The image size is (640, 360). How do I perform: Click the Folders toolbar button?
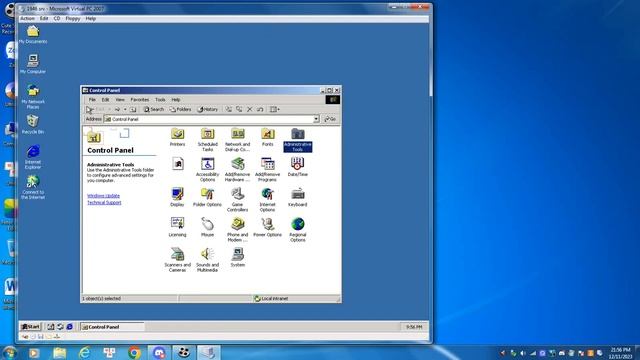click(x=180, y=109)
